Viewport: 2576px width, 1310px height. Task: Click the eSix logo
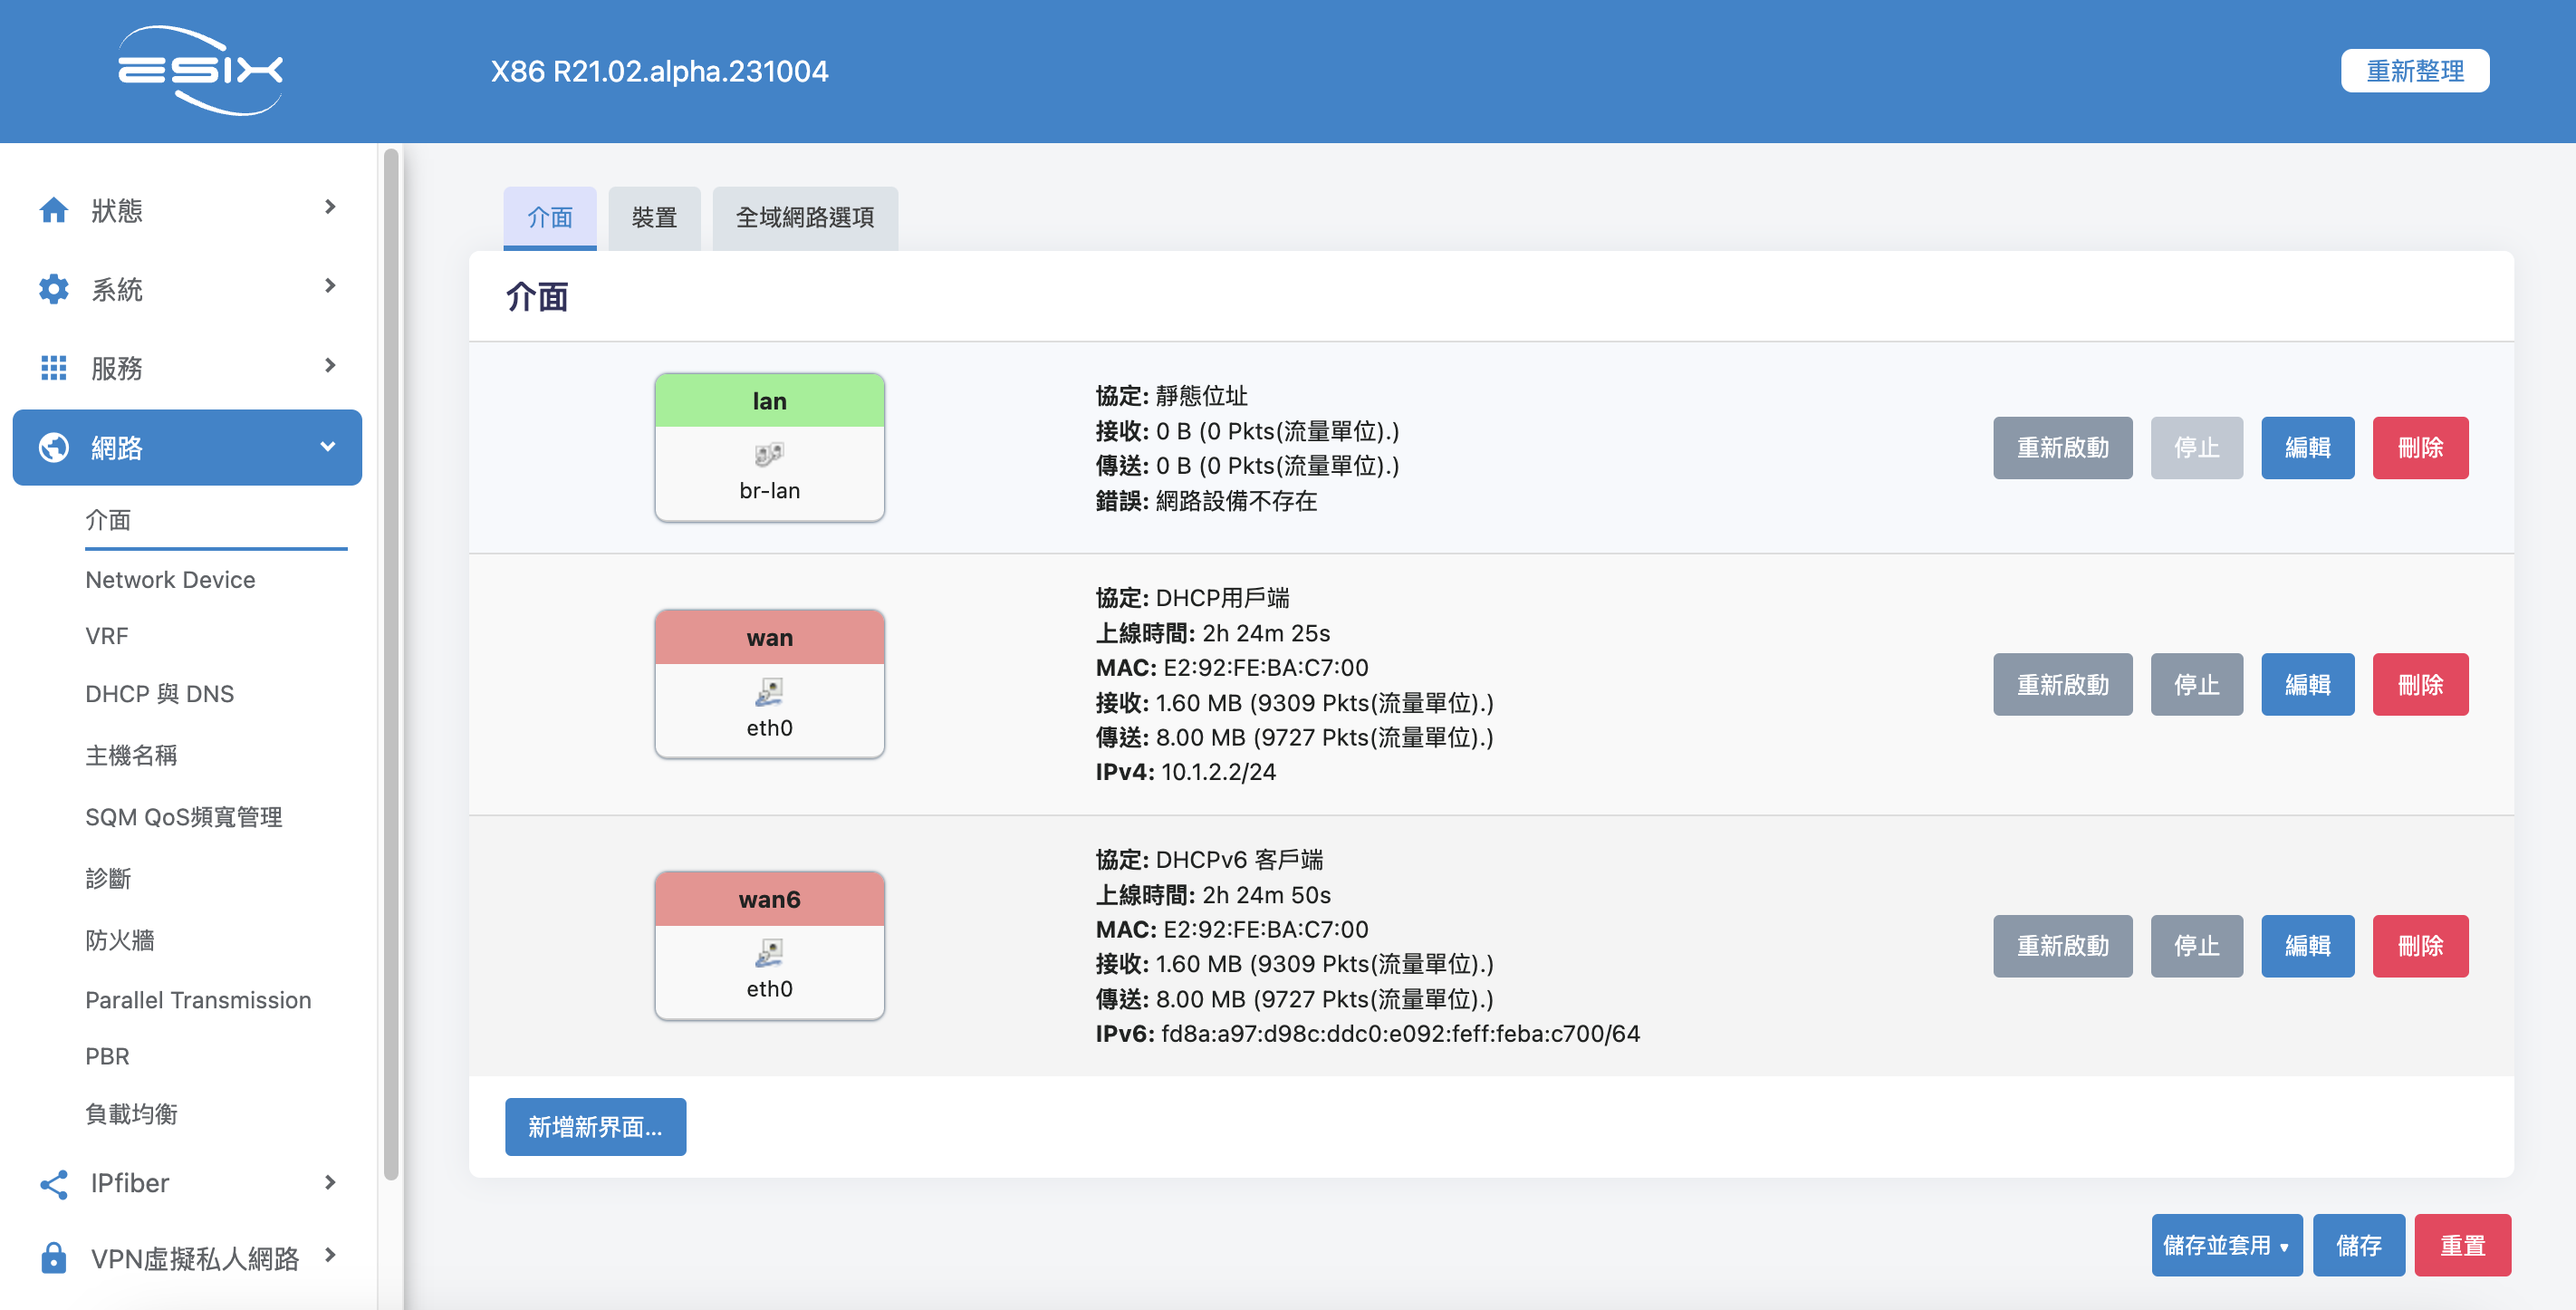200,70
